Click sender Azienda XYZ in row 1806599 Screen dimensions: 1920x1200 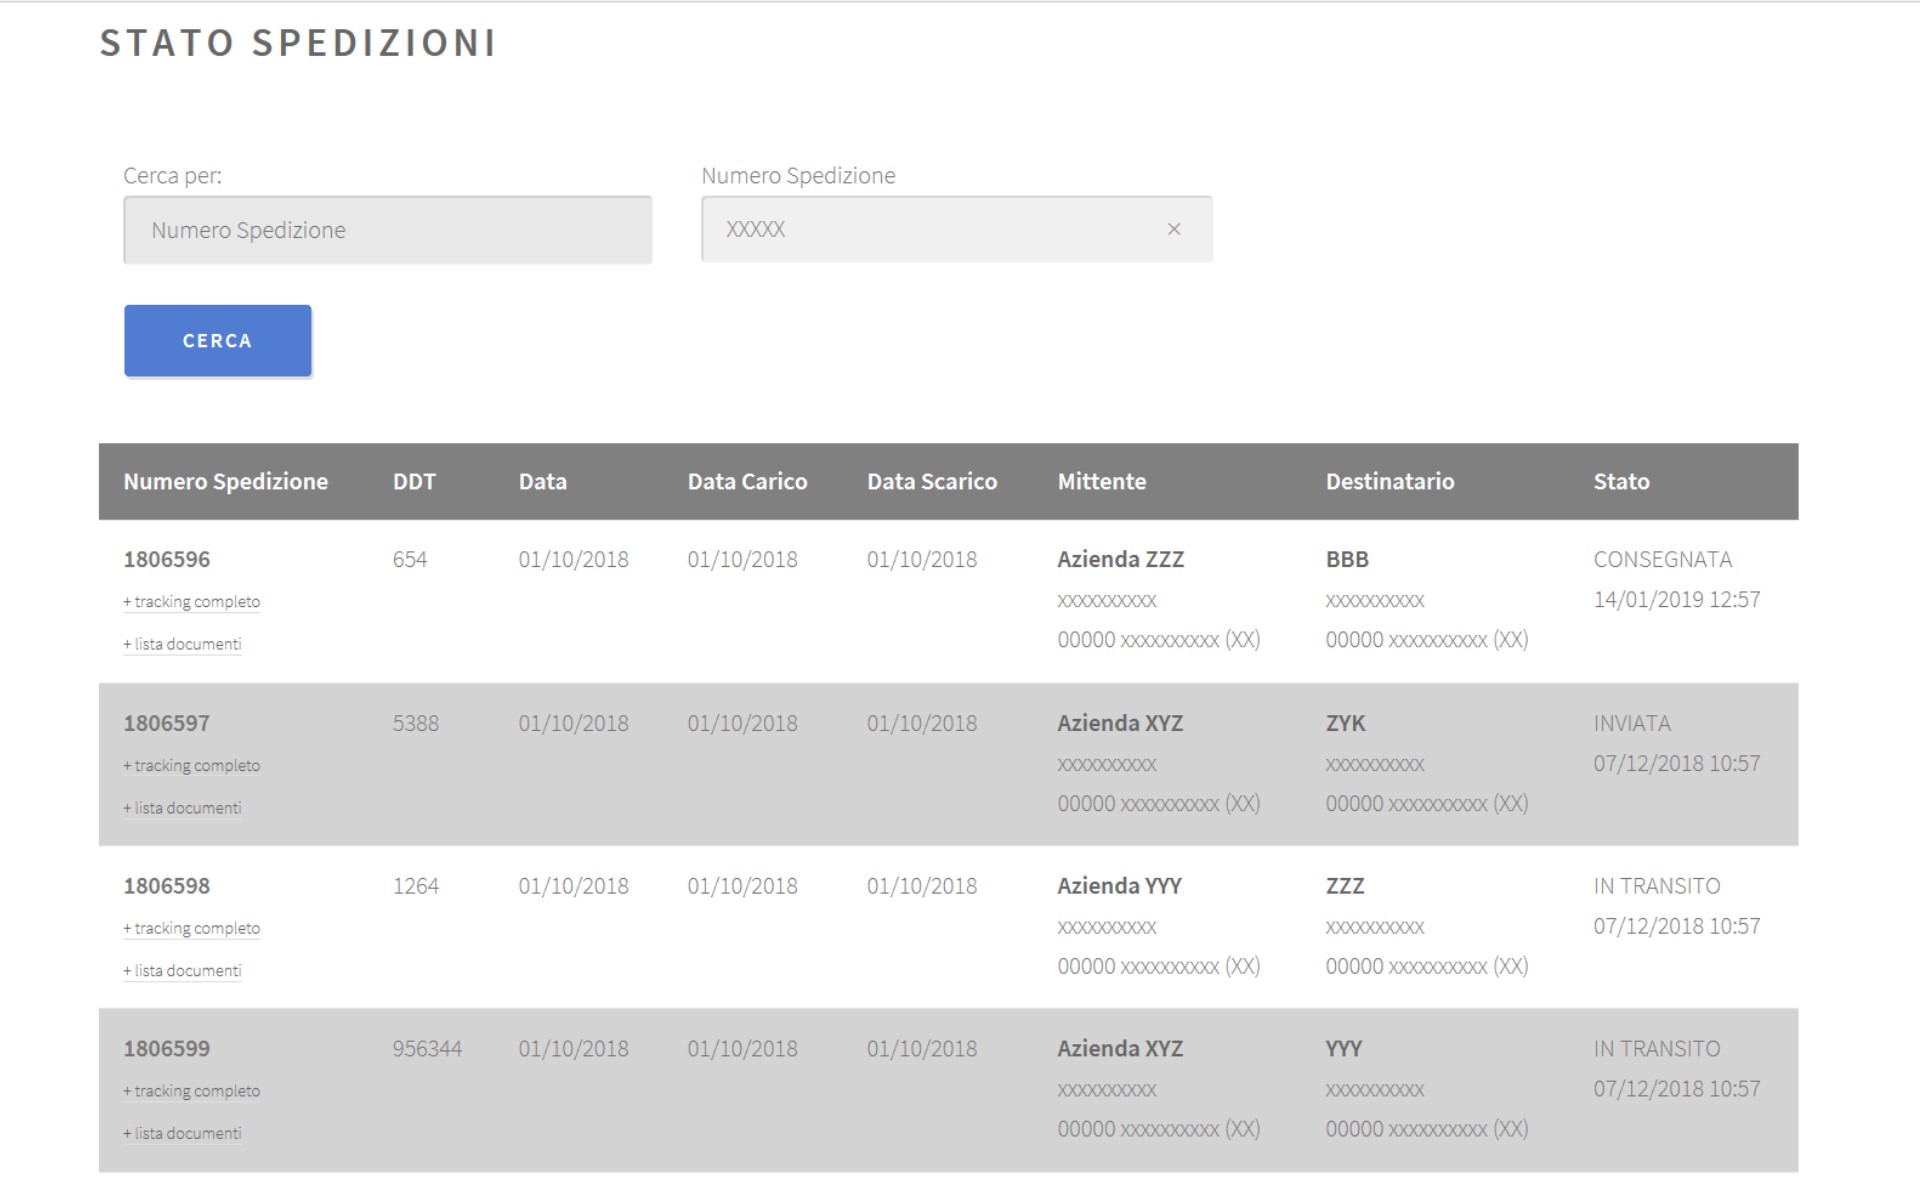click(1120, 1050)
